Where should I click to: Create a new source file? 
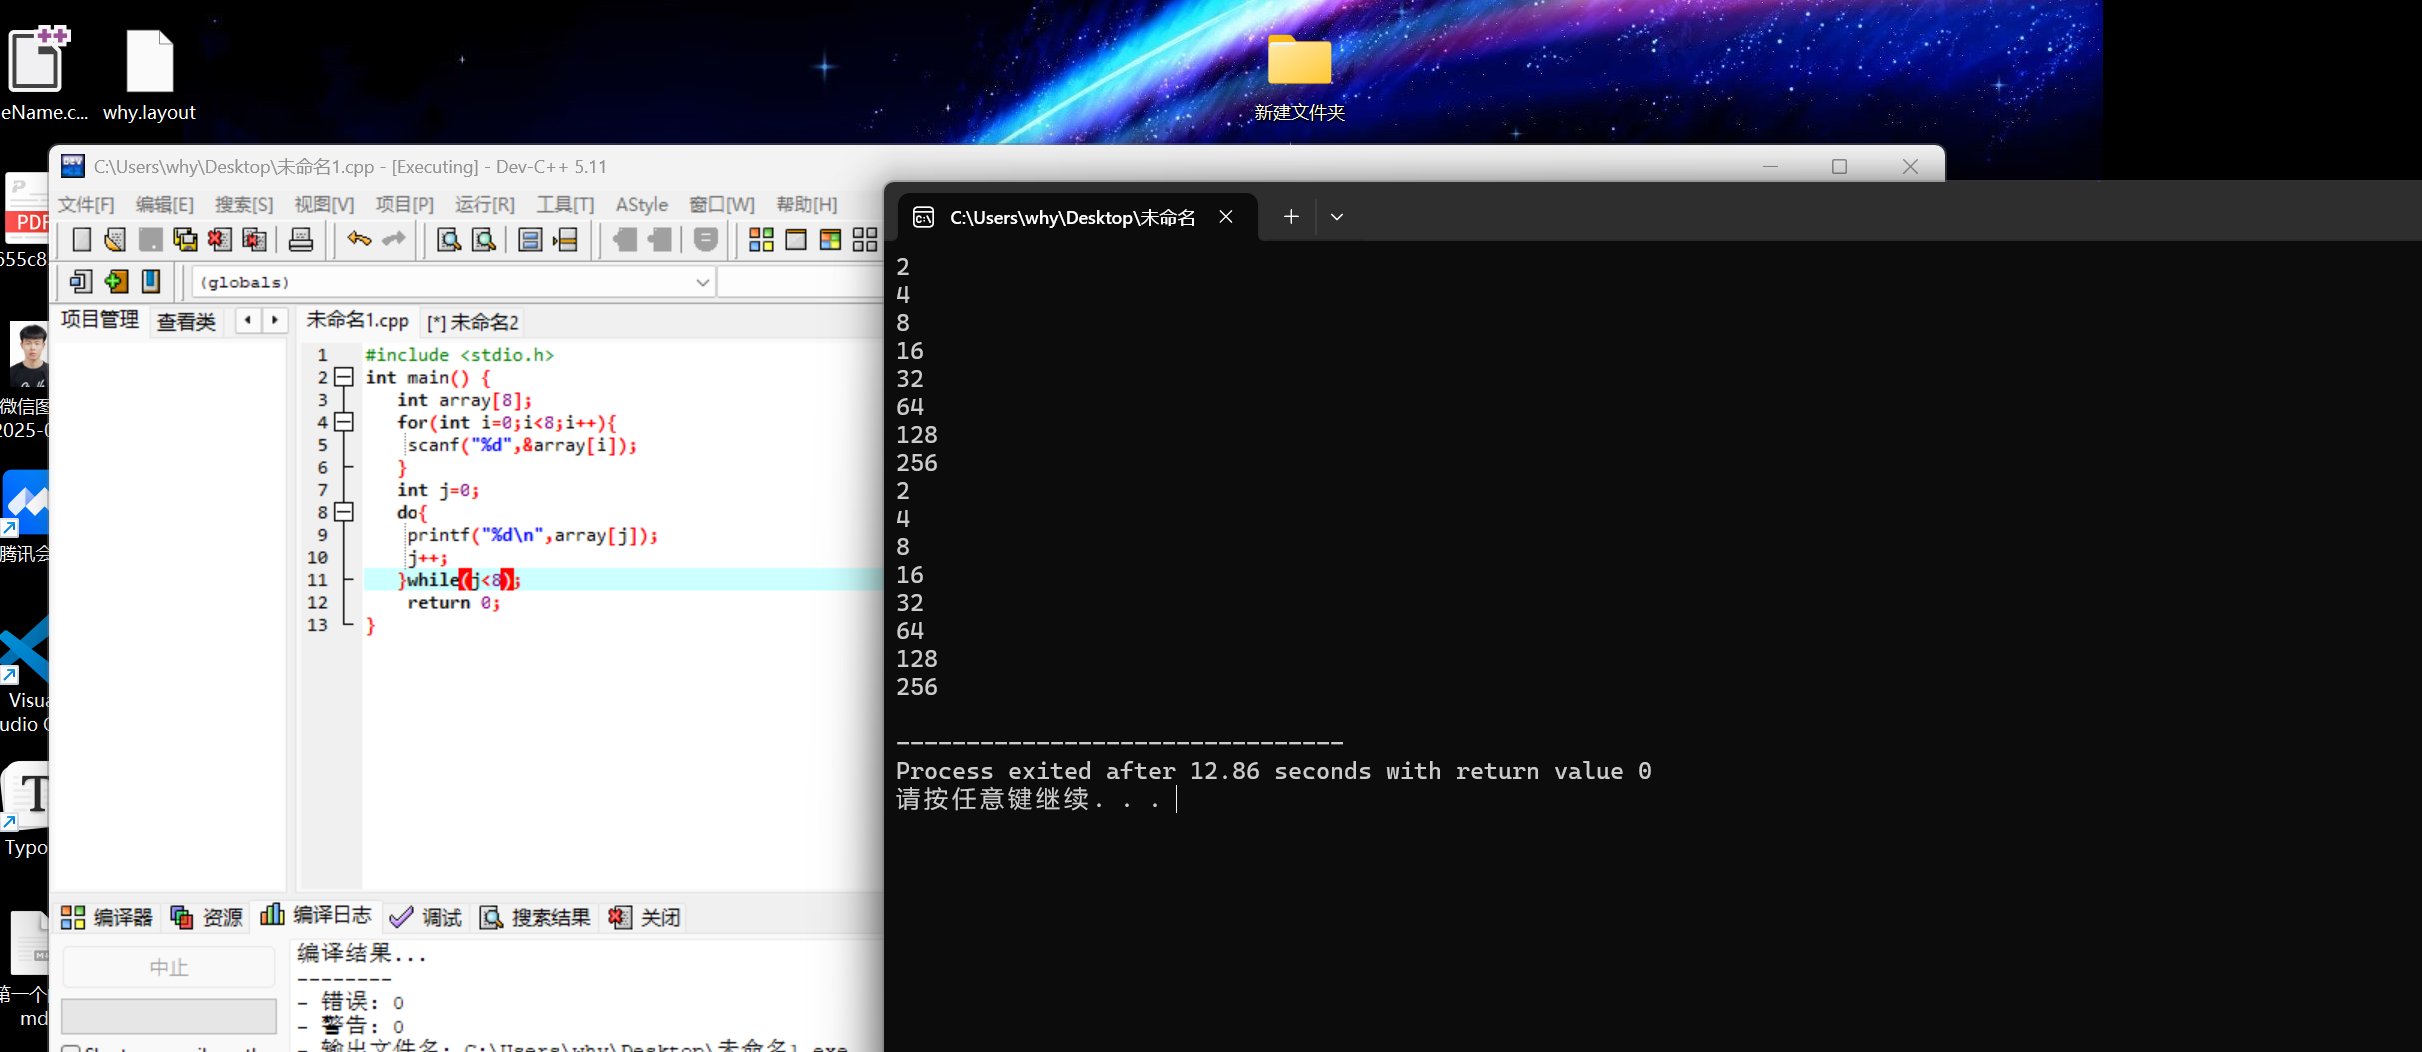click(82, 239)
